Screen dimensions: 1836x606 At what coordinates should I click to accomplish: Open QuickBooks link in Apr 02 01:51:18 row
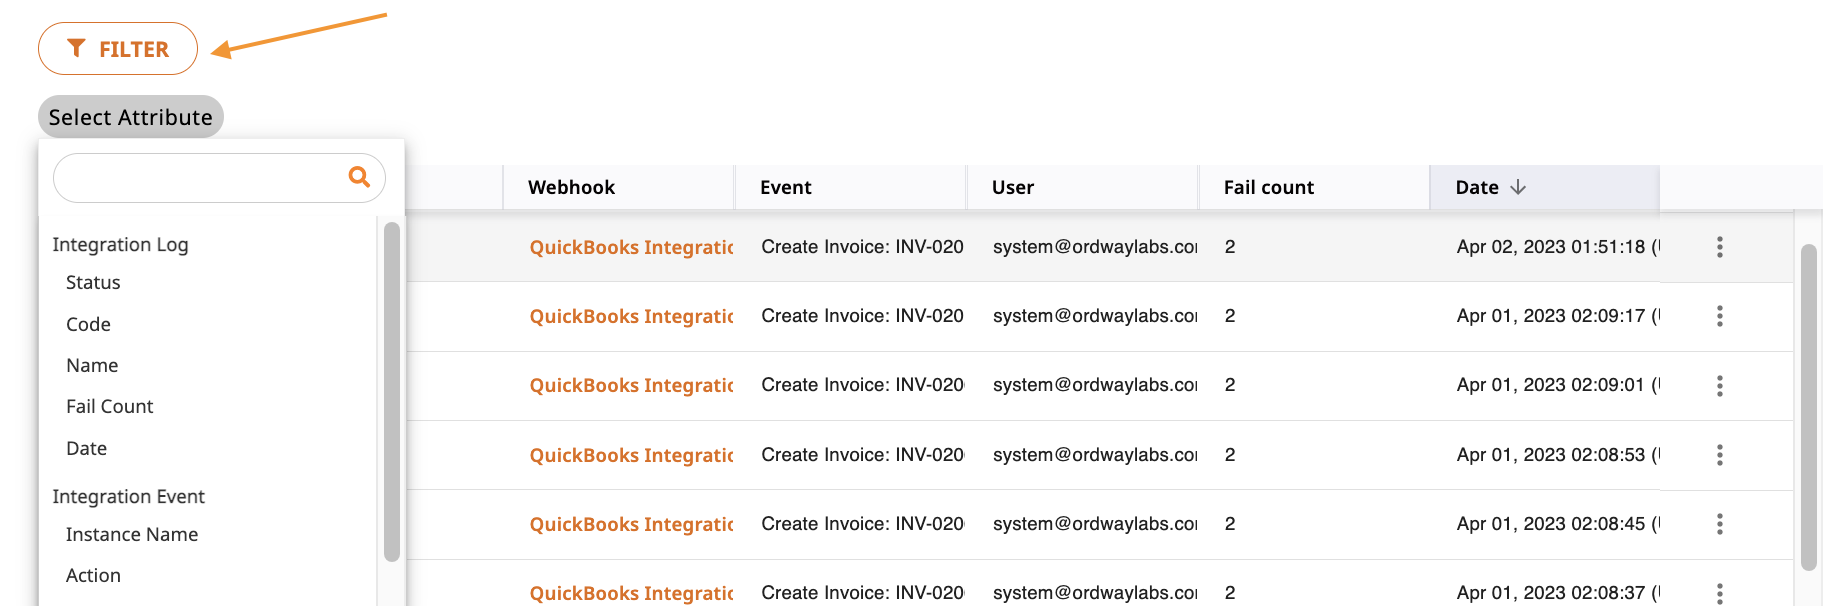(631, 247)
